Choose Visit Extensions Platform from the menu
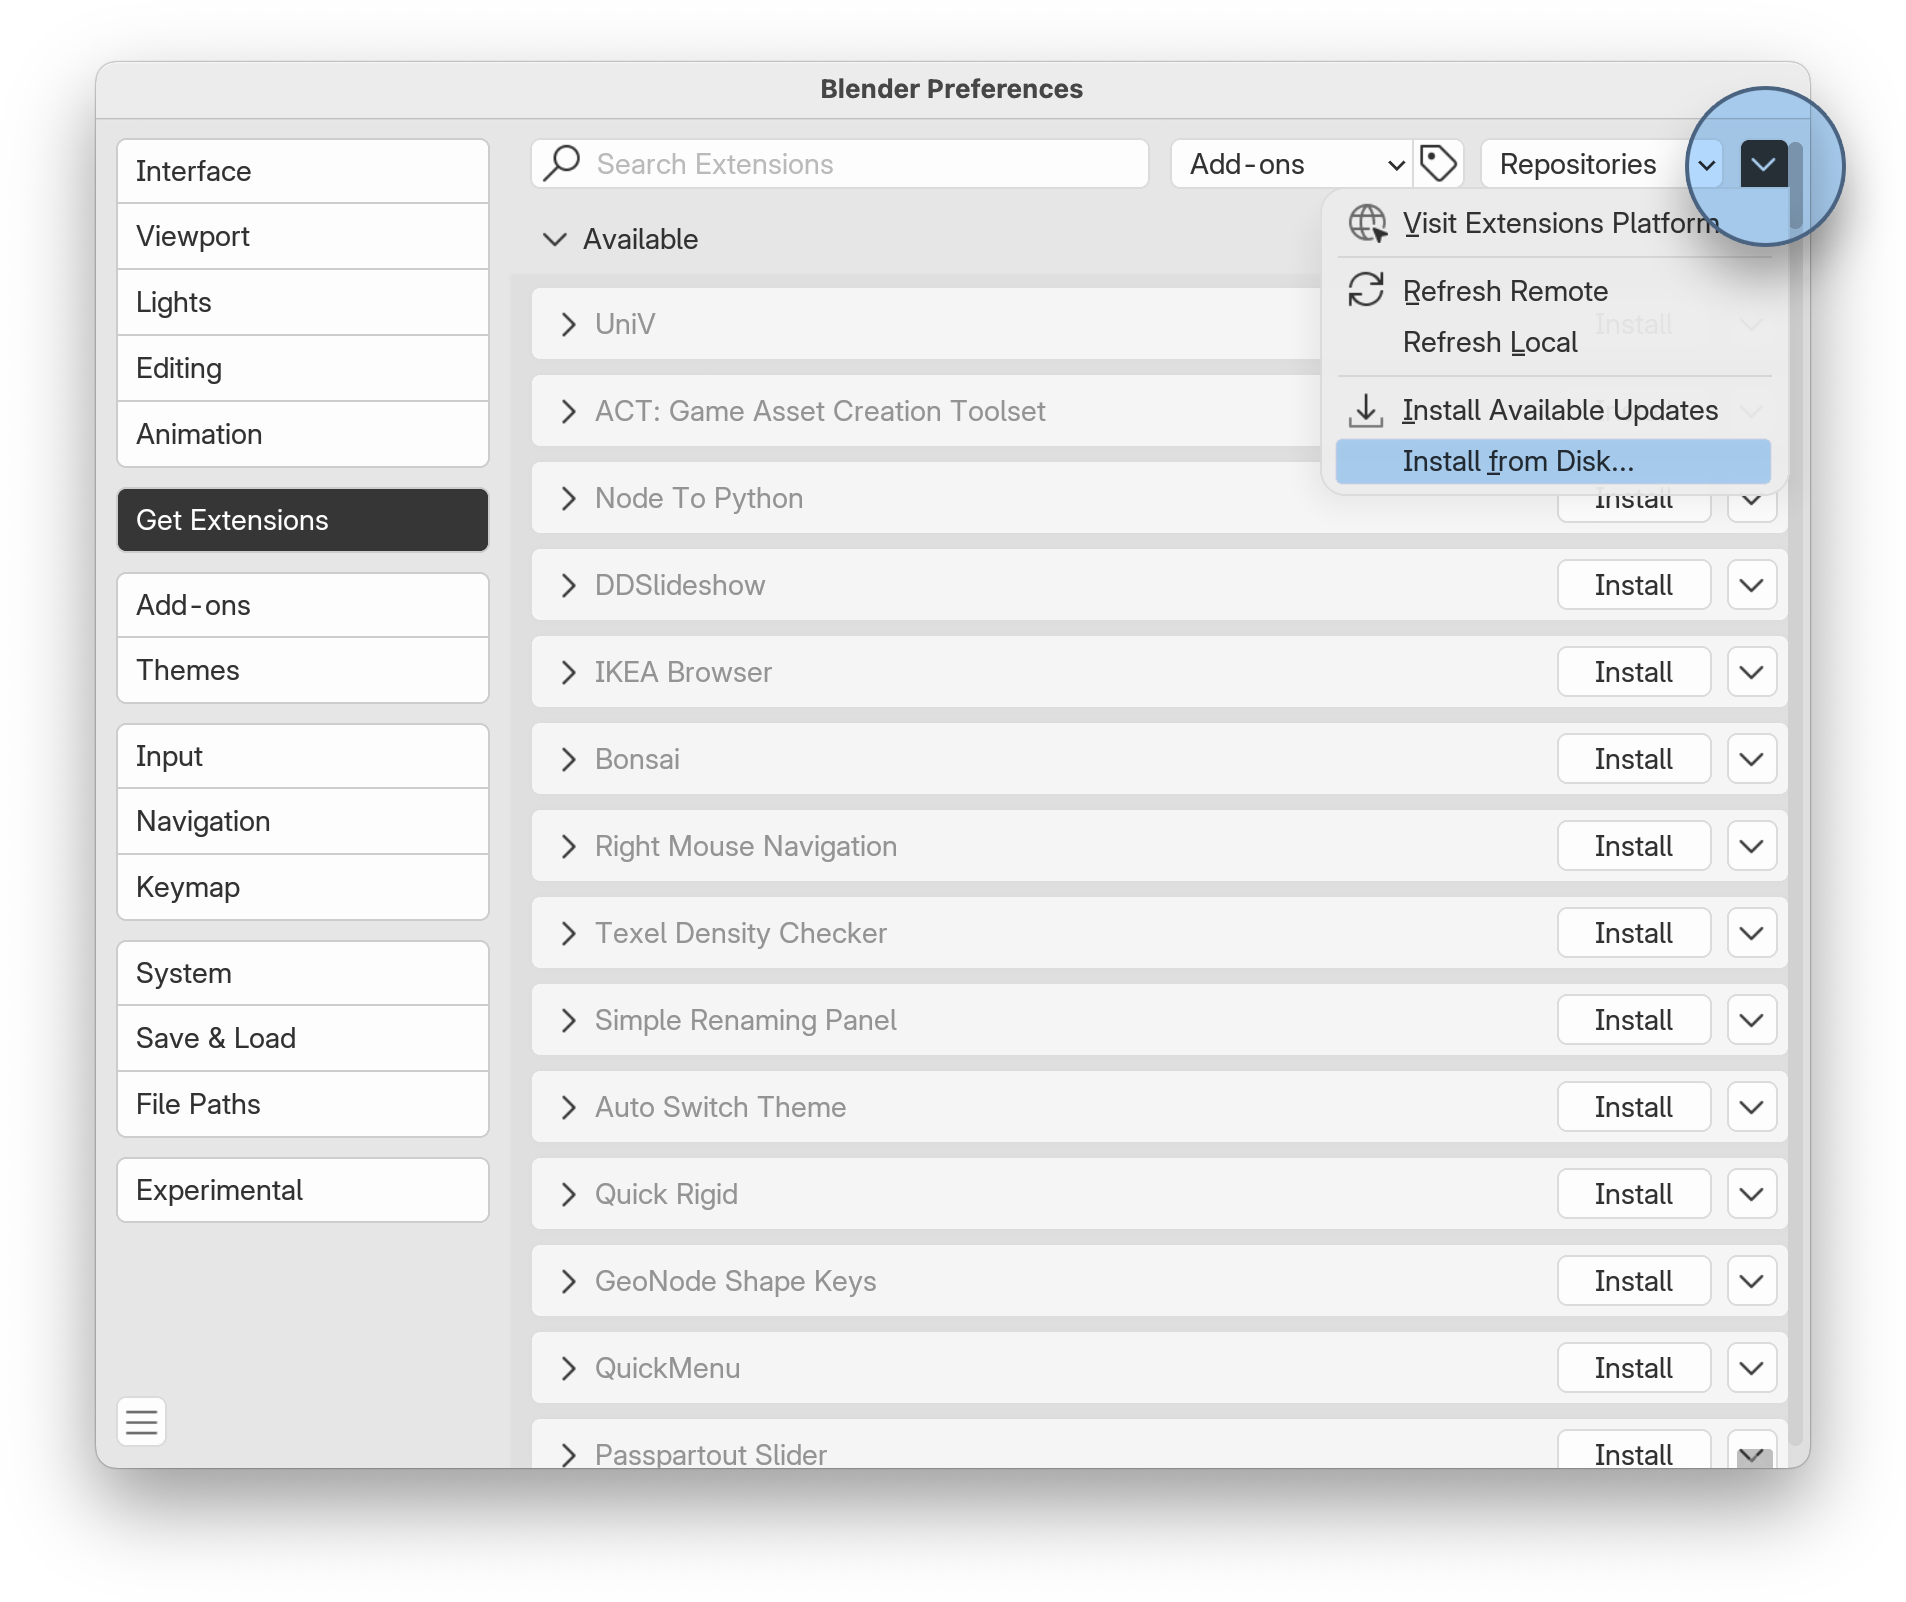Image resolution: width=1906 pixels, height=1602 pixels. (1553, 223)
